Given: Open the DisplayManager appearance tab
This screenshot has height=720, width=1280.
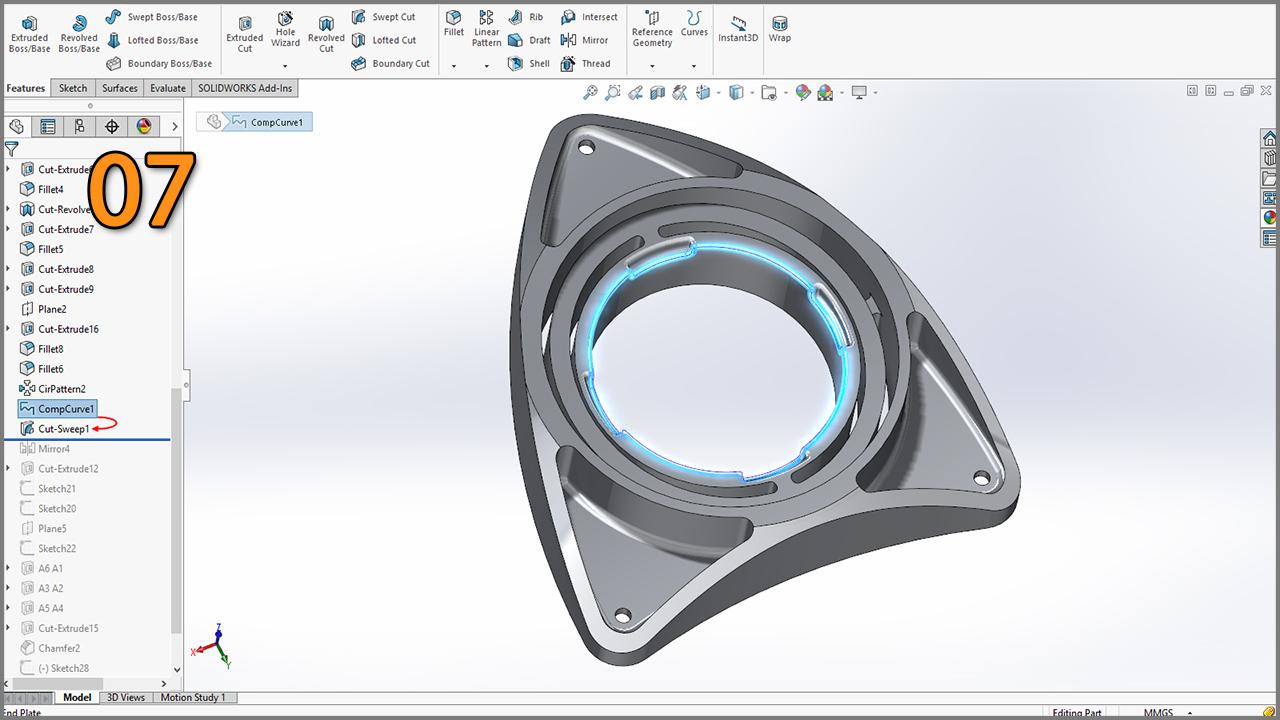Looking at the screenshot, I should (x=144, y=126).
